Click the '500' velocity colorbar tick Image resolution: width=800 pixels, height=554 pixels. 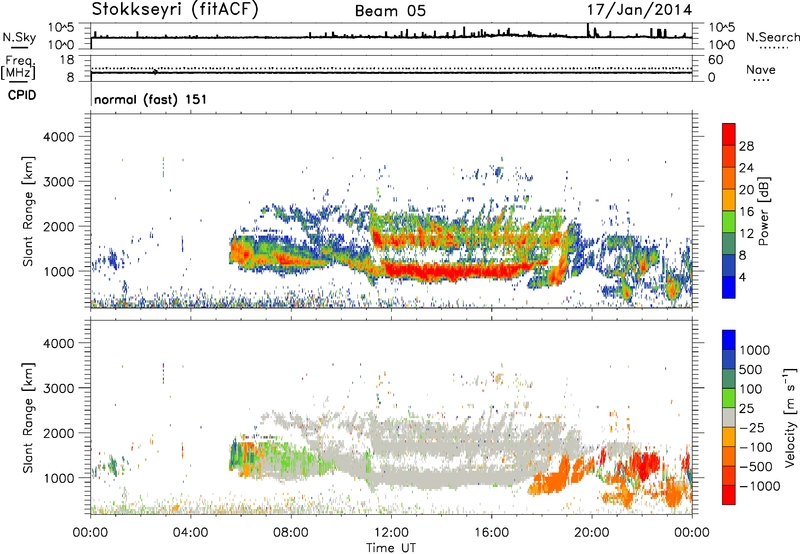coord(751,369)
